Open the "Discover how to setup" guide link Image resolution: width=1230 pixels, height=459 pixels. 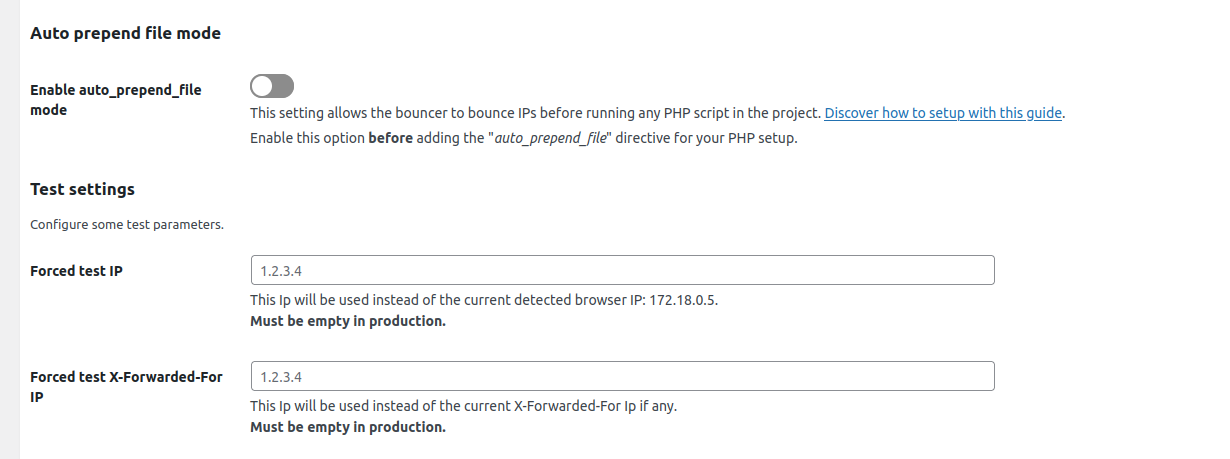(942, 113)
